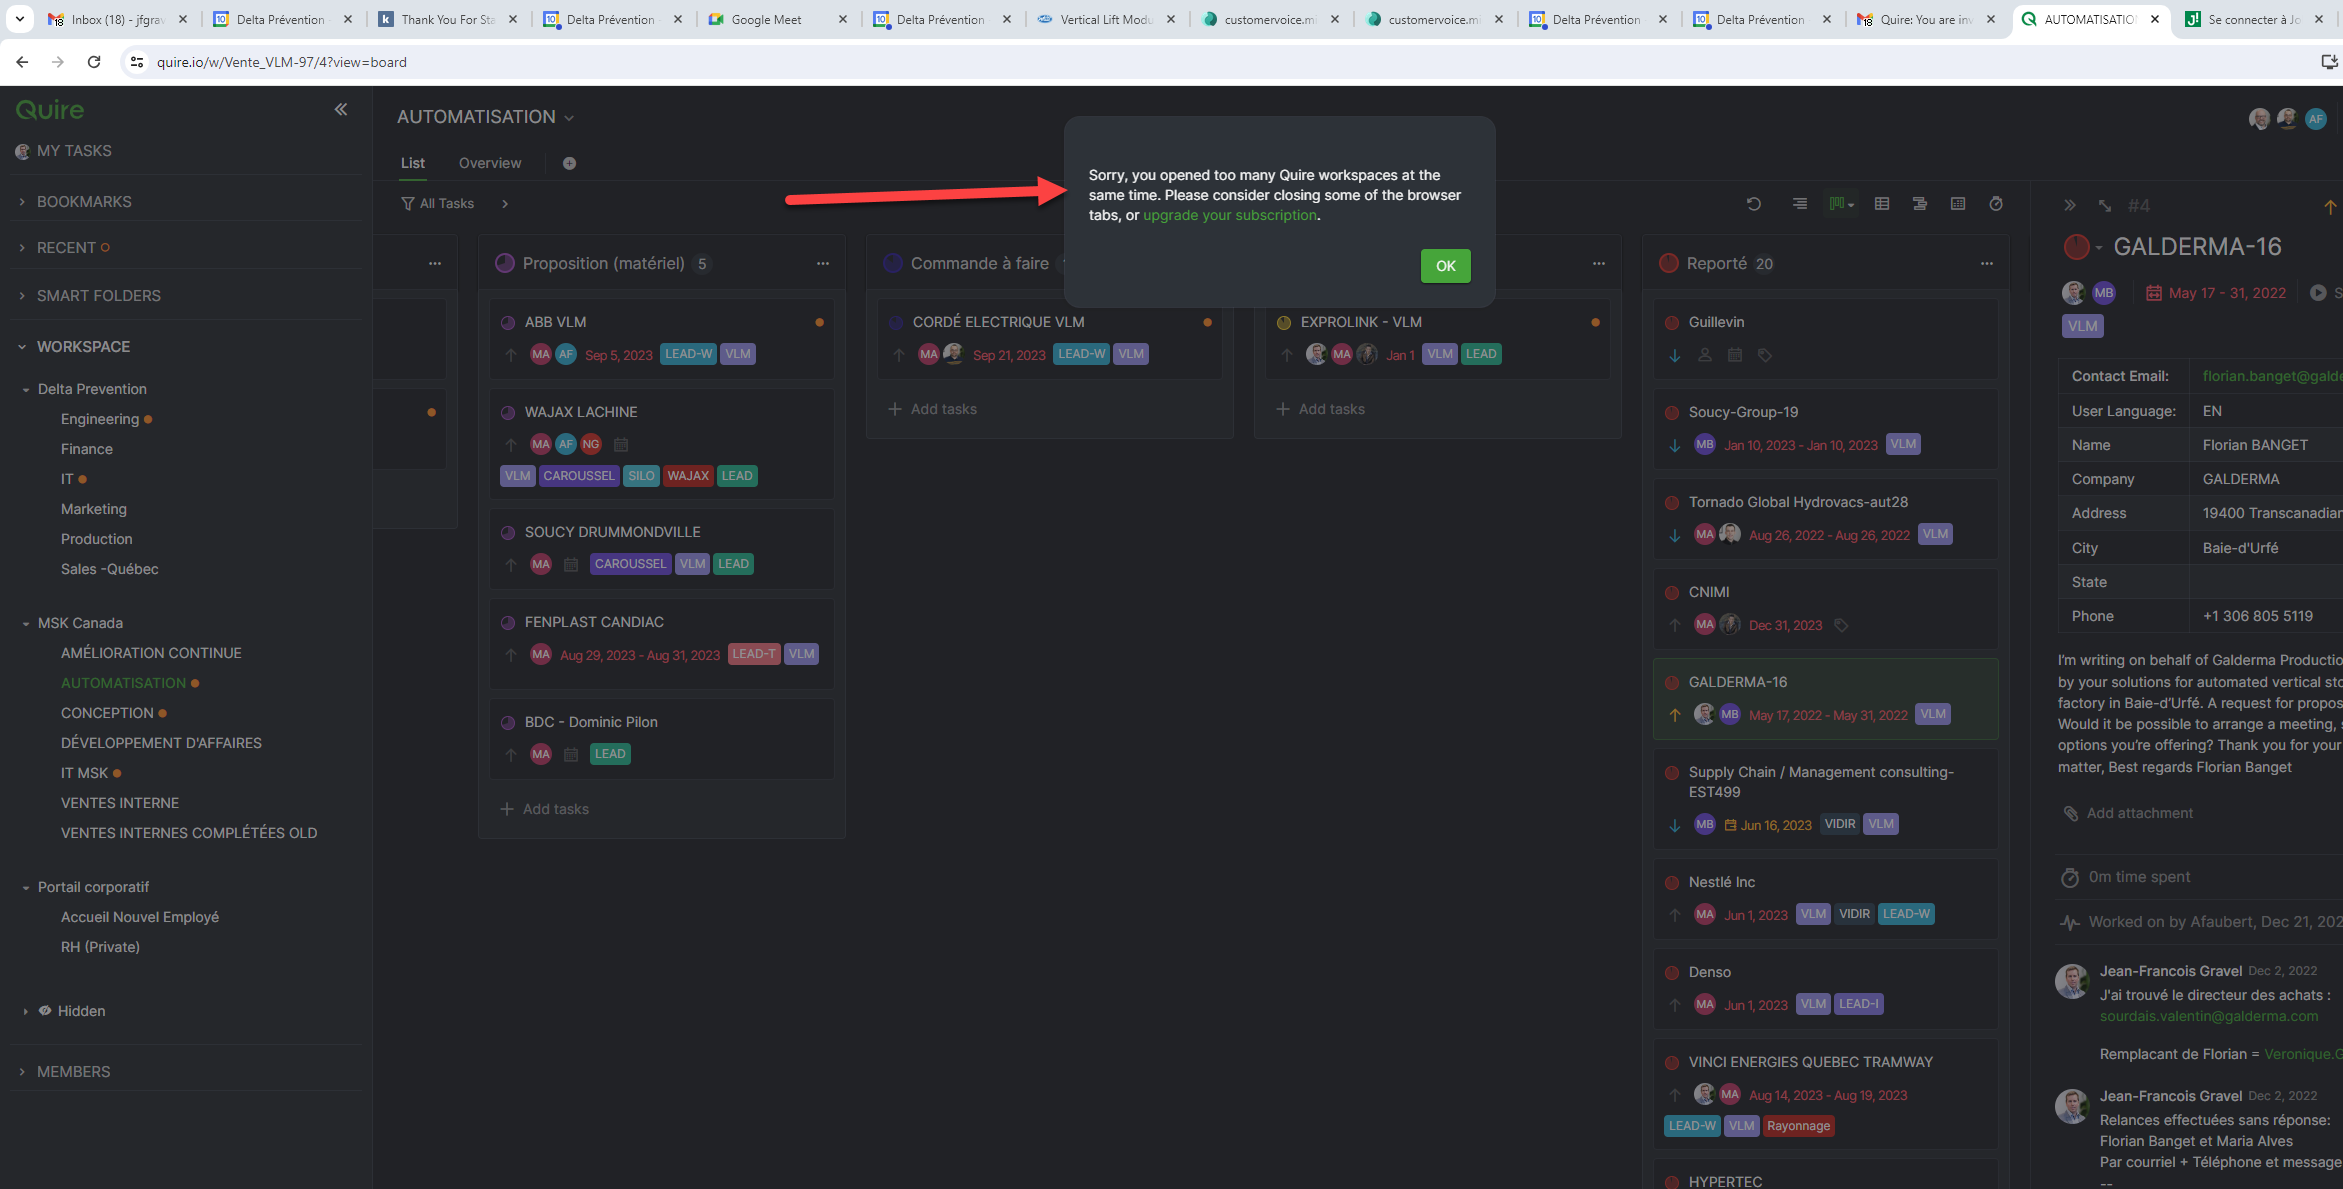The image size is (2343, 1189).
Task: Expand GALDERMA-16 detail panel to full view
Action: coord(2105,206)
